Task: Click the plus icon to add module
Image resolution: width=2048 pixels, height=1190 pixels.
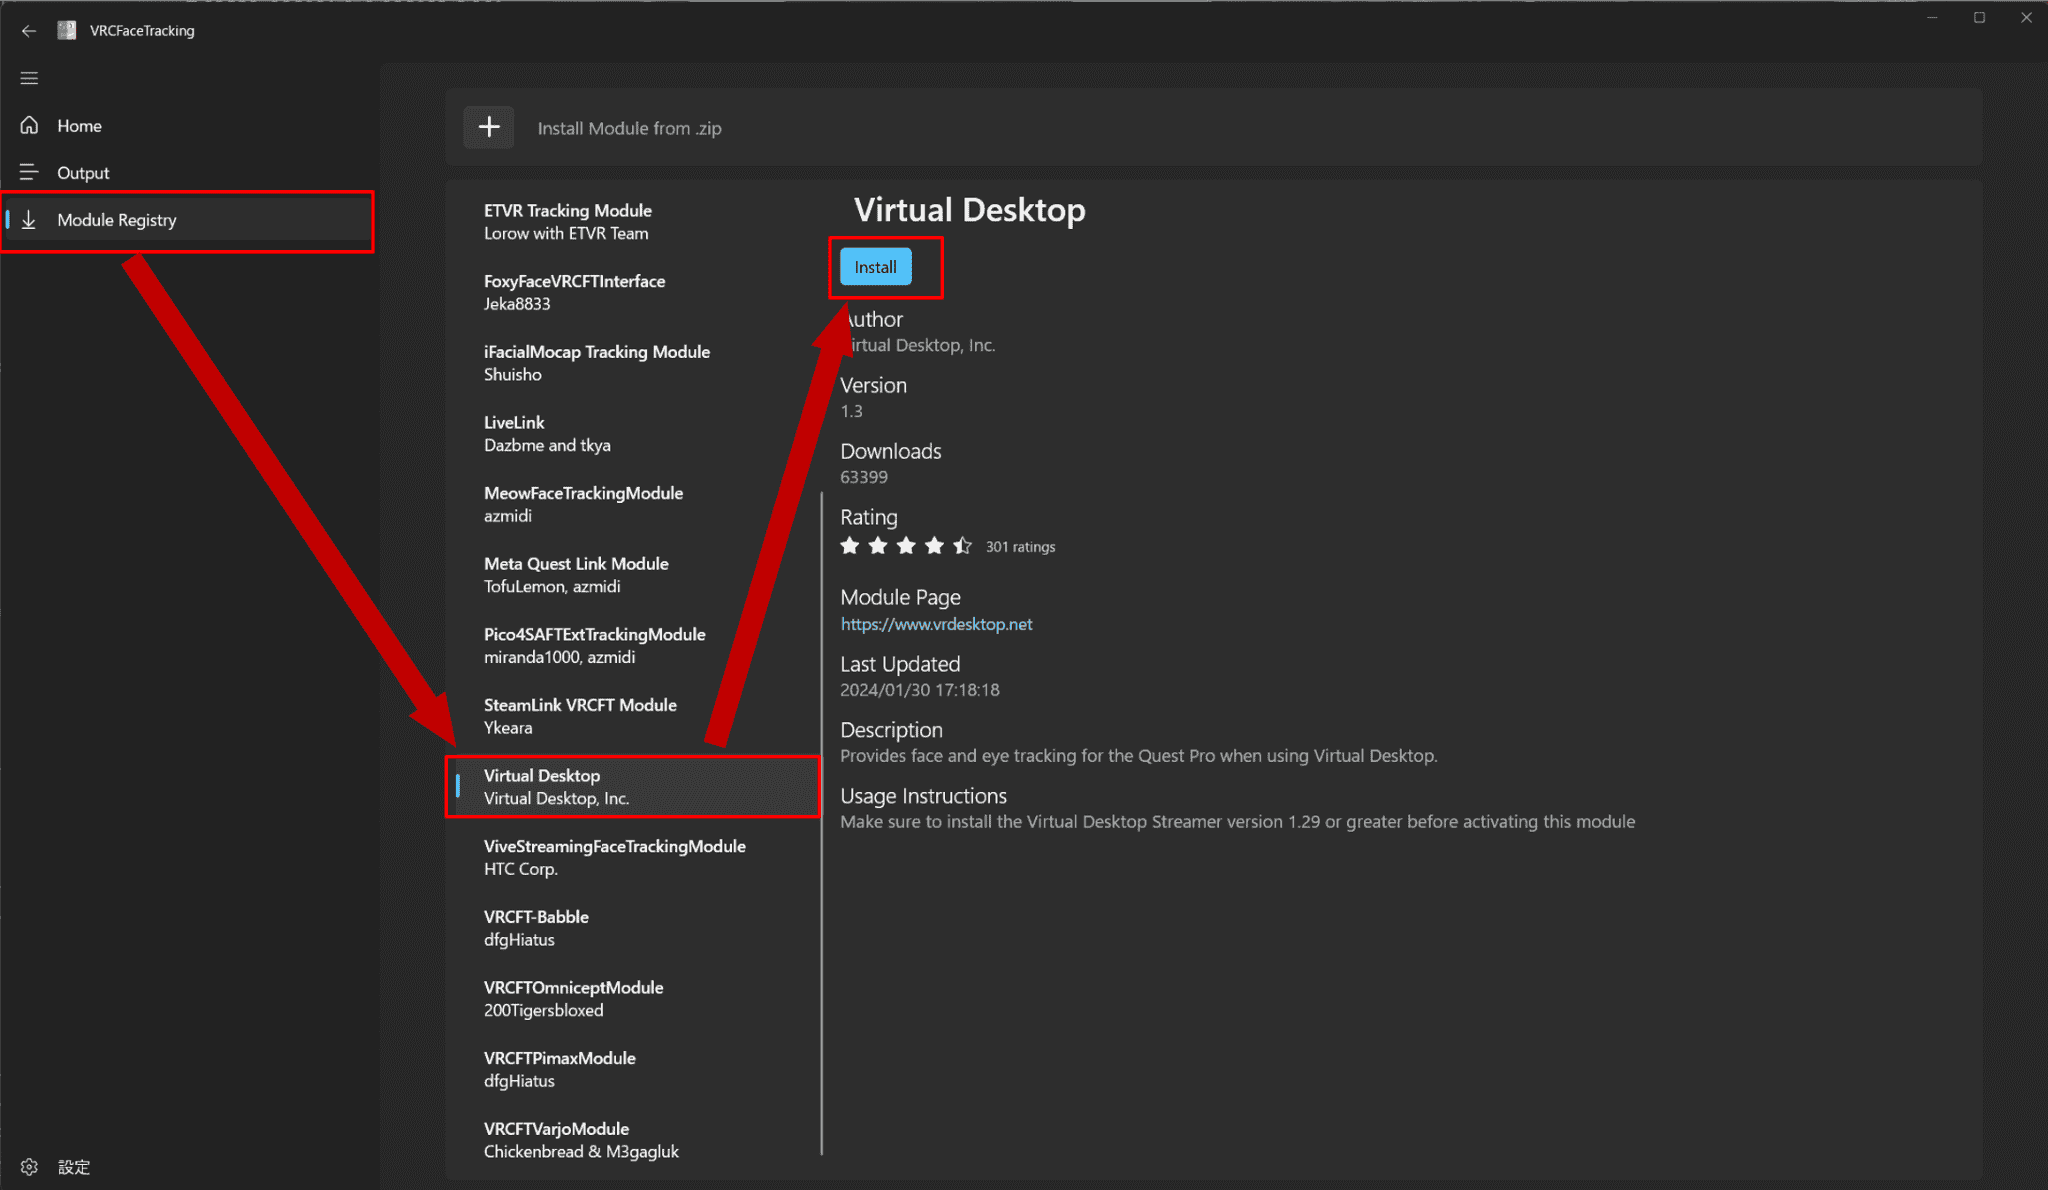Action: (489, 127)
